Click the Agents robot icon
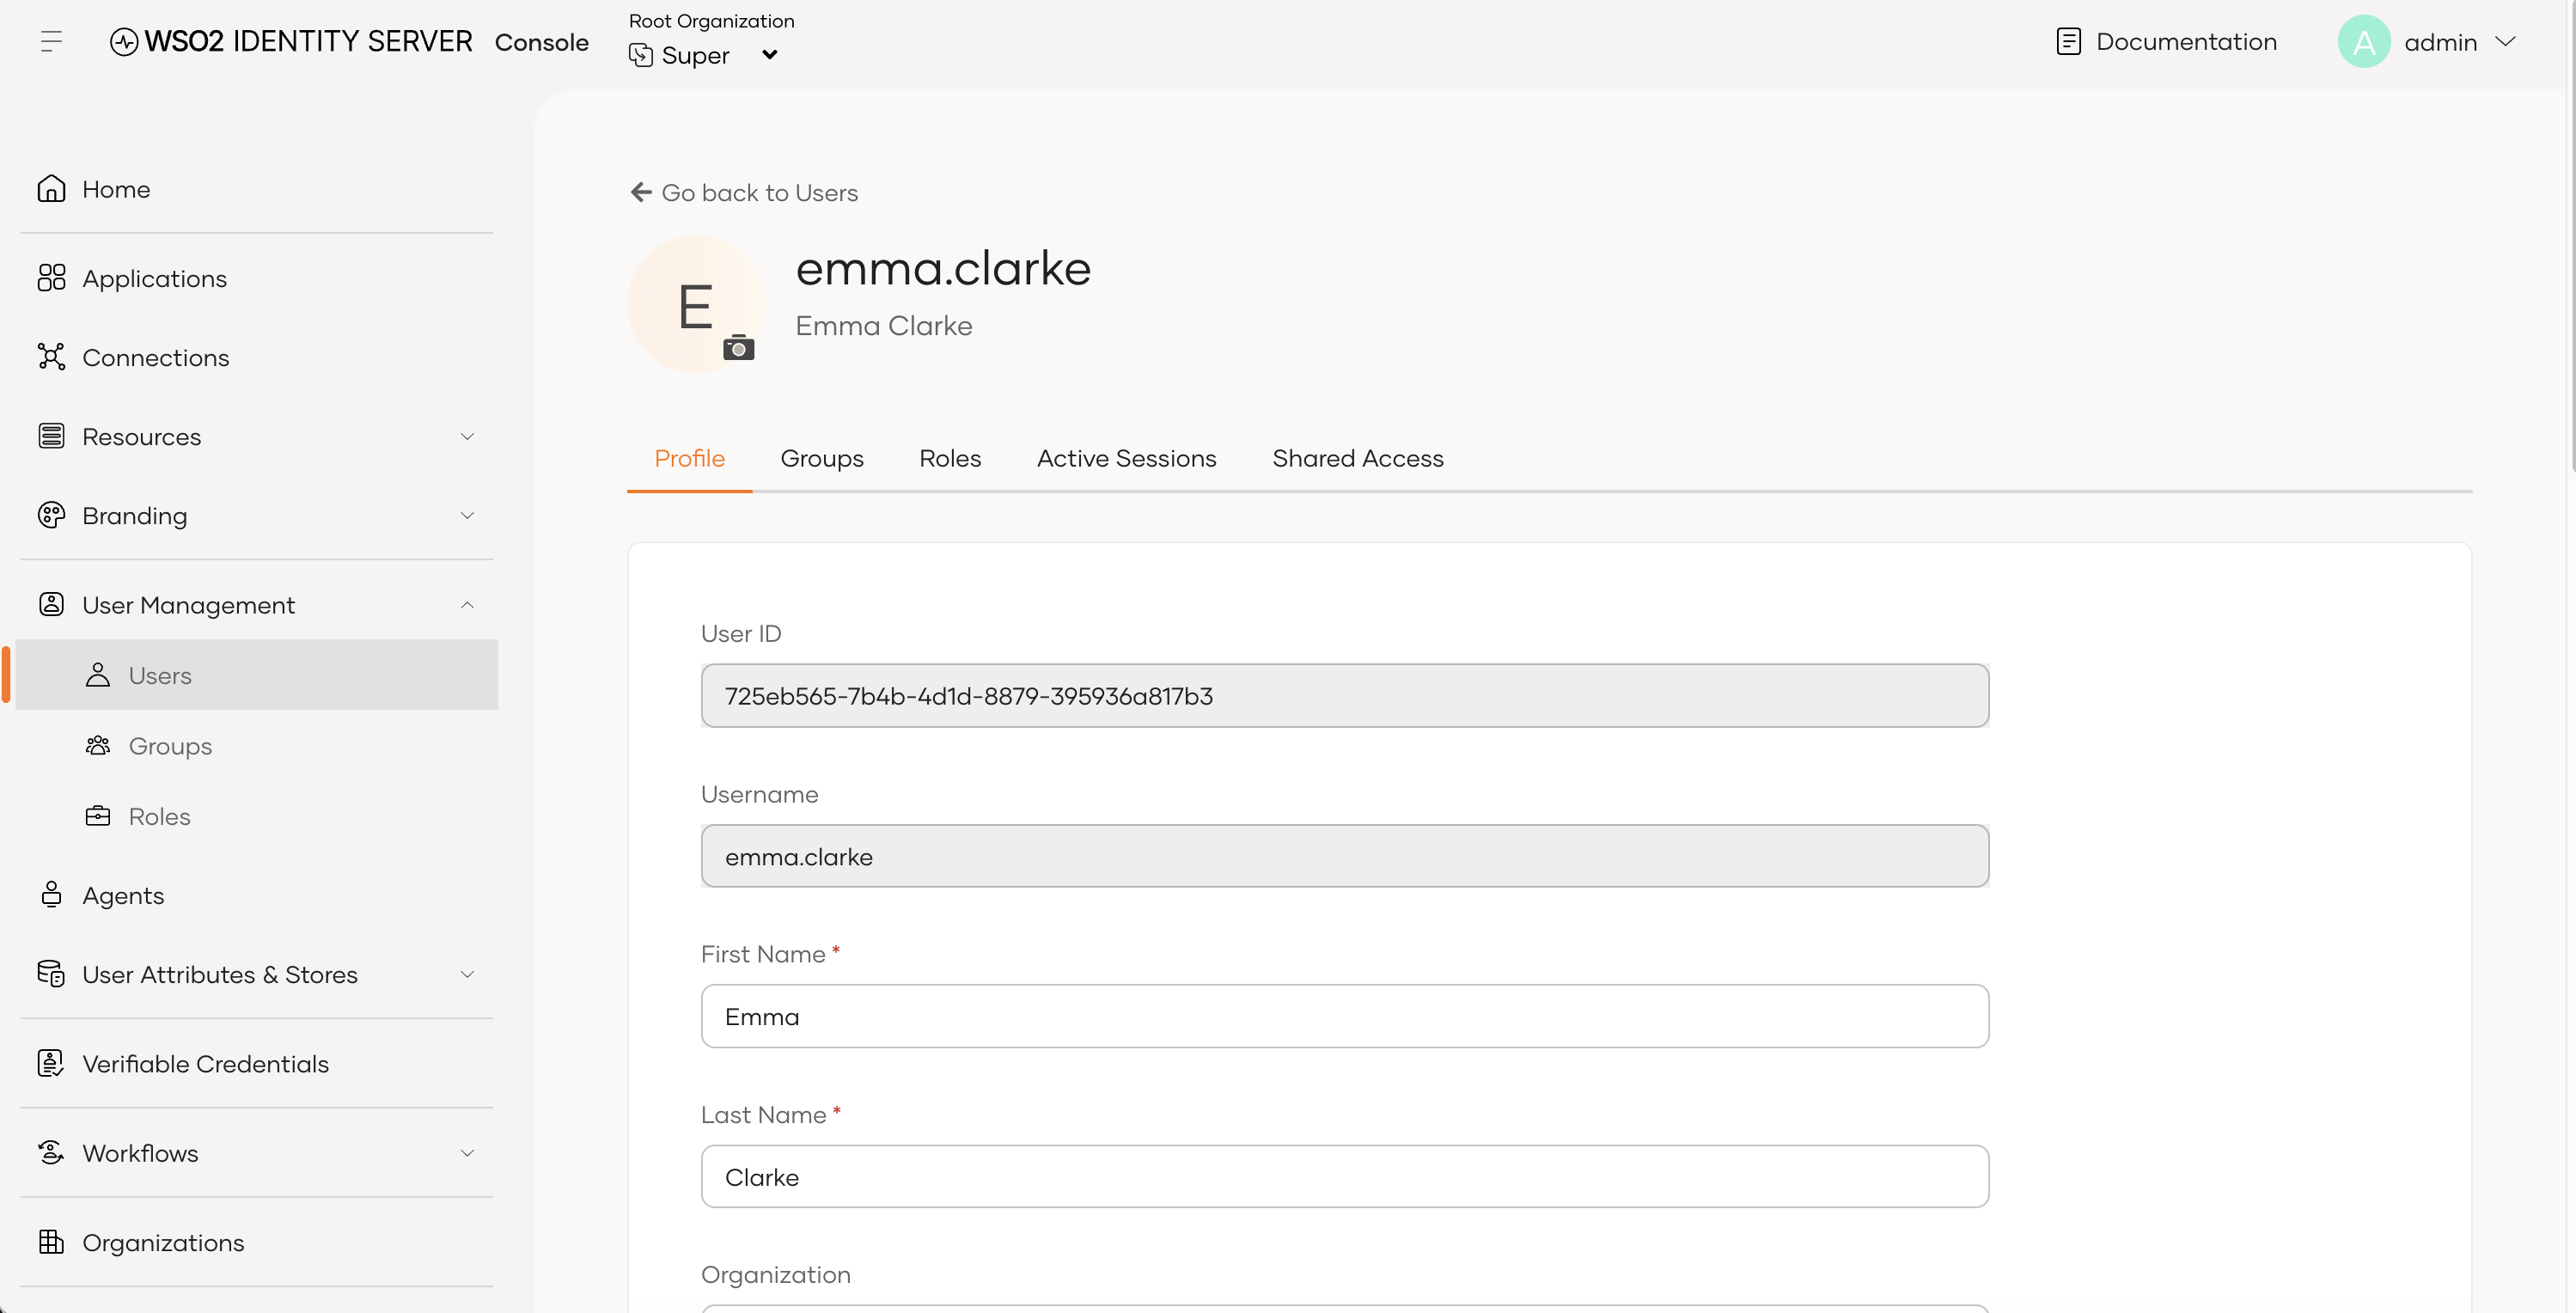 point(51,894)
